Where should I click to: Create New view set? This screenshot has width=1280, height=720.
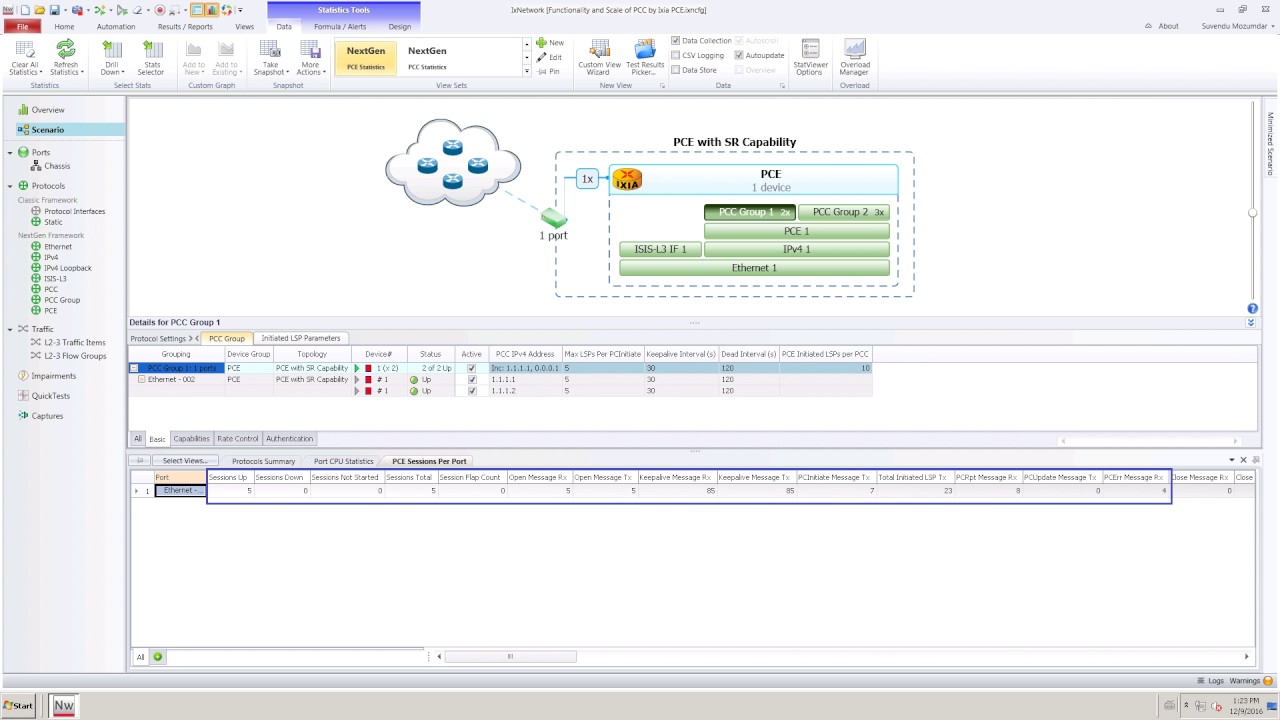(x=550, y=43)
